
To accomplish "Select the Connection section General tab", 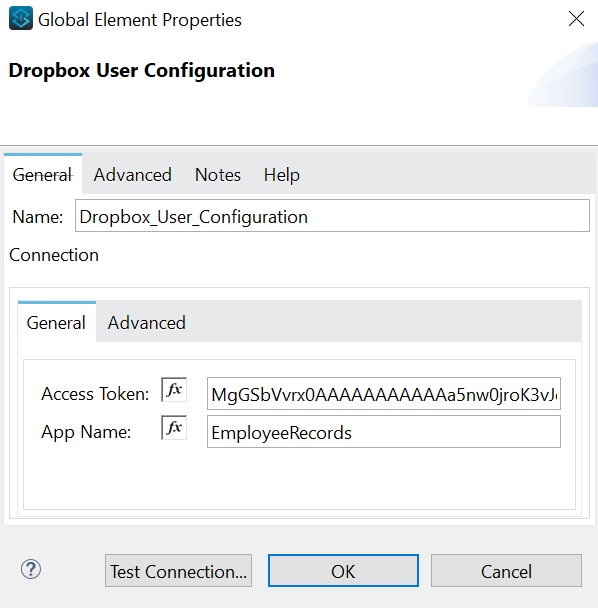I will (56, 323).
